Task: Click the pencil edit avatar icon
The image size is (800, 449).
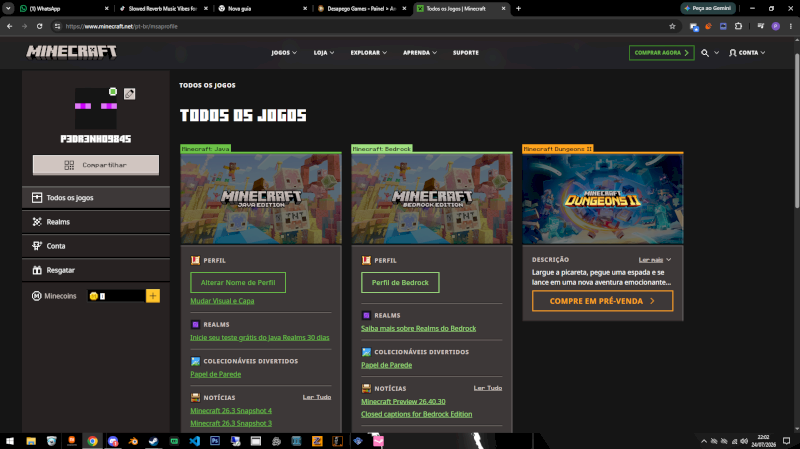Action: point(130,94)
